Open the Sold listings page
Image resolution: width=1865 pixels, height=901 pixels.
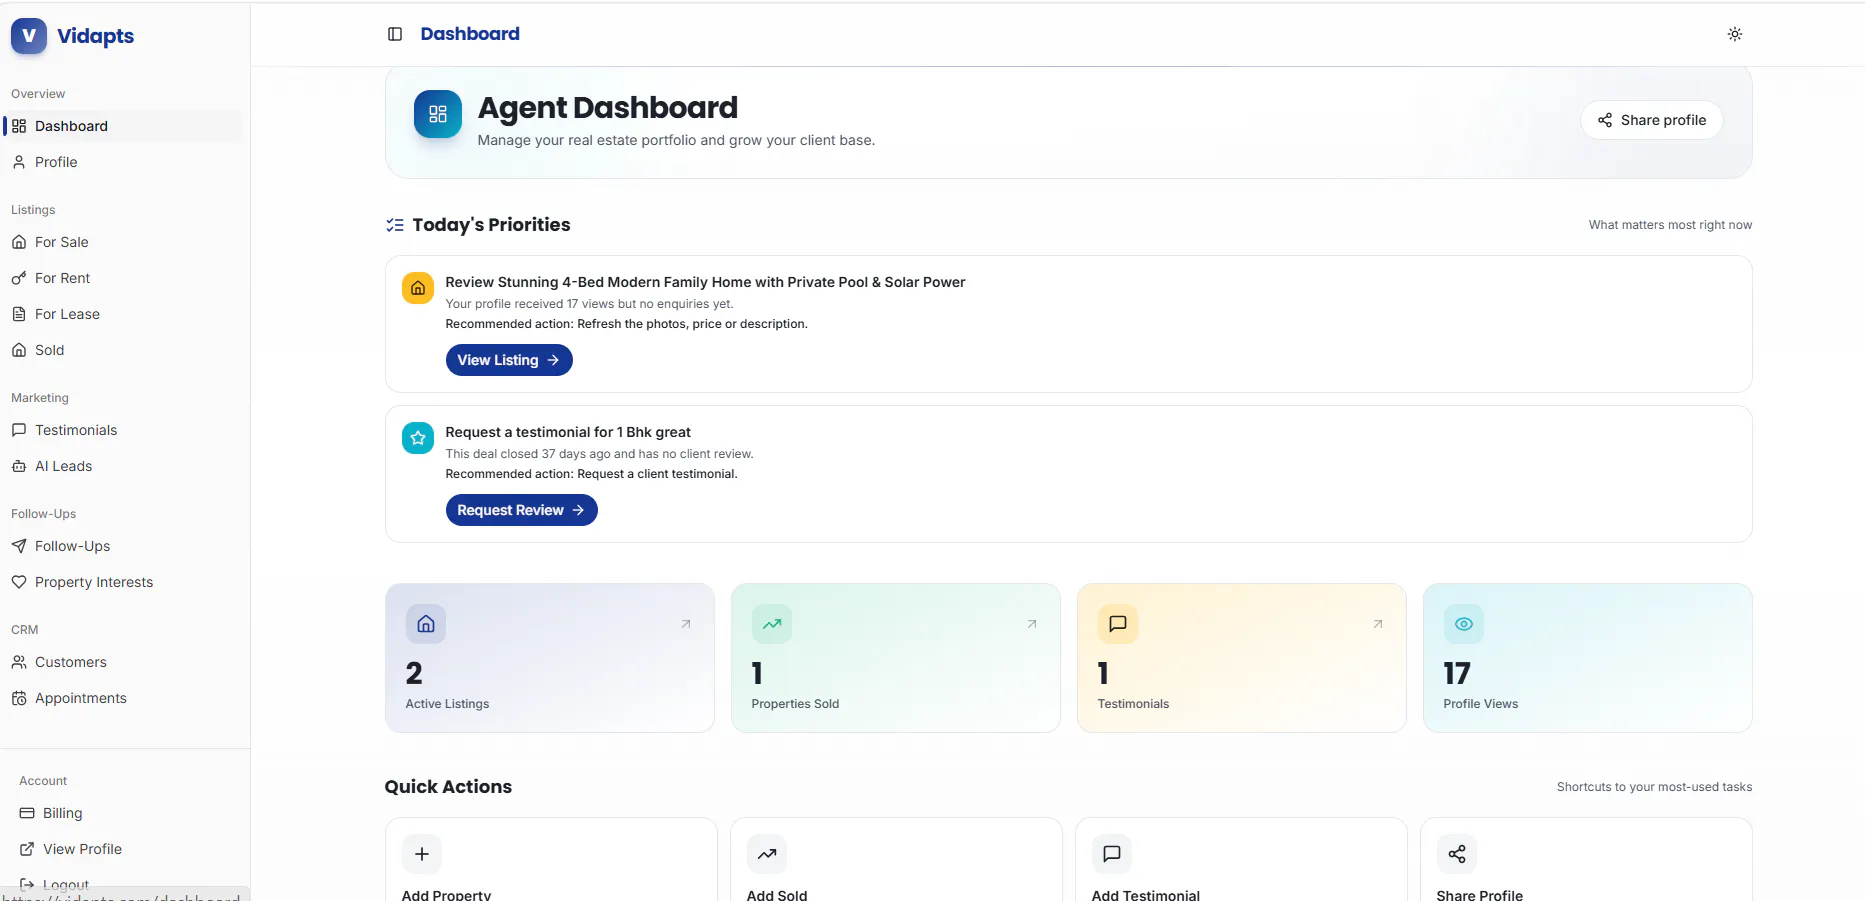(x=123, y=350)
